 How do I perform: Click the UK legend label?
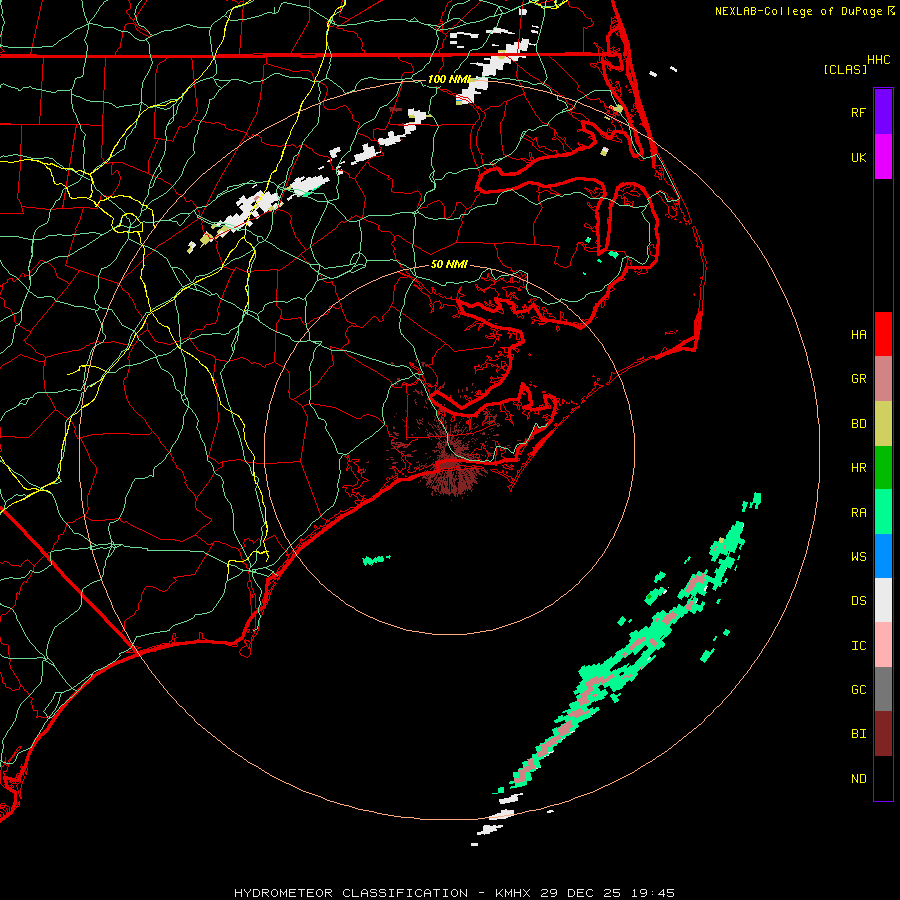[858, 157]
